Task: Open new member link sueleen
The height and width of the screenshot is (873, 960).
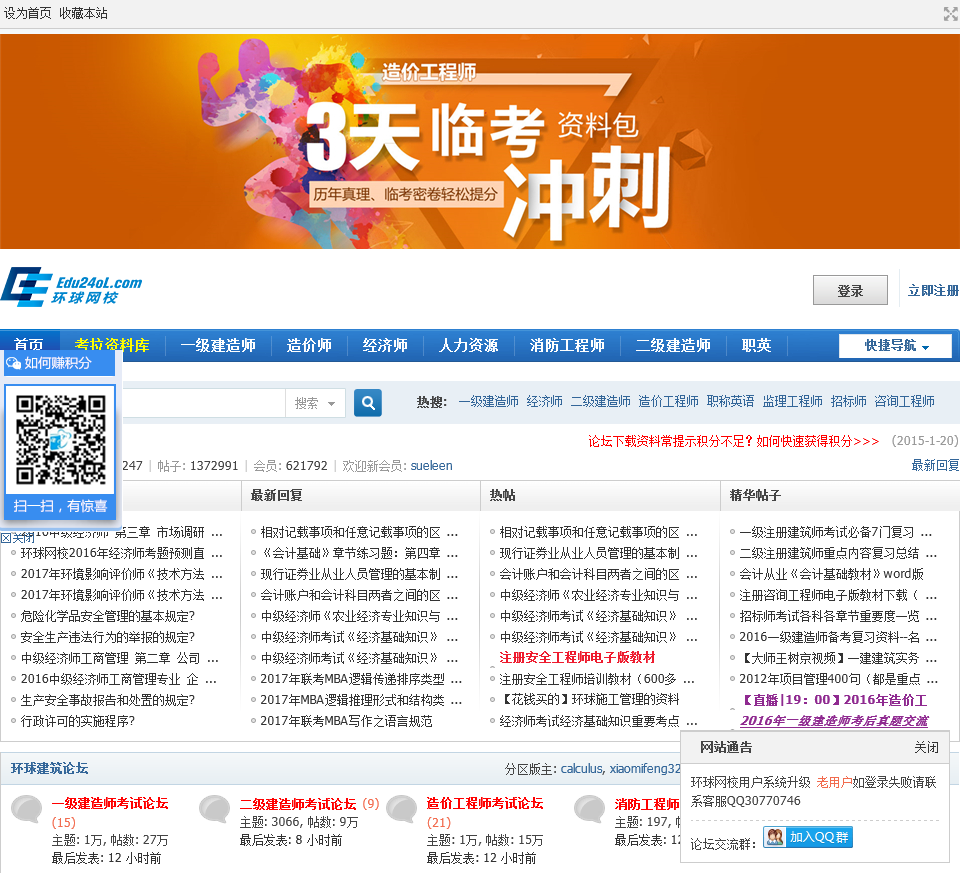Action: tap(432, 465)
